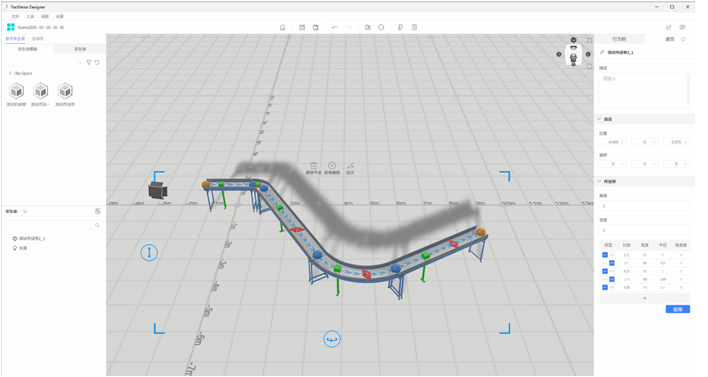Click the 宽度 width input field
The width and height of the screenshot is (708, 377).
[644, 230]
